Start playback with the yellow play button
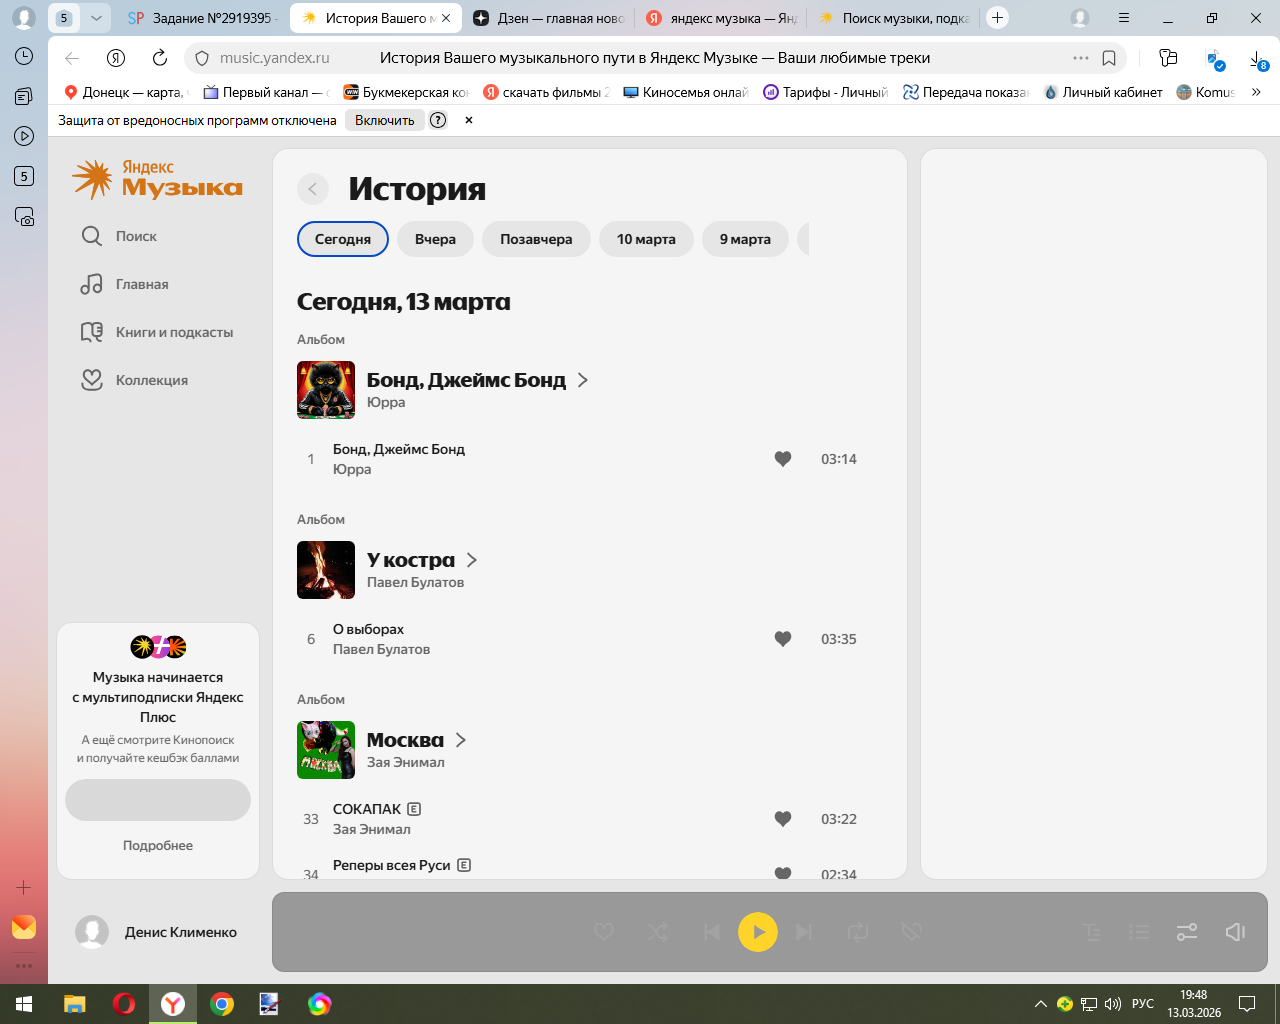Image resolution: width=1280 pixels, height=1024 pixels. tap(758, 932)
